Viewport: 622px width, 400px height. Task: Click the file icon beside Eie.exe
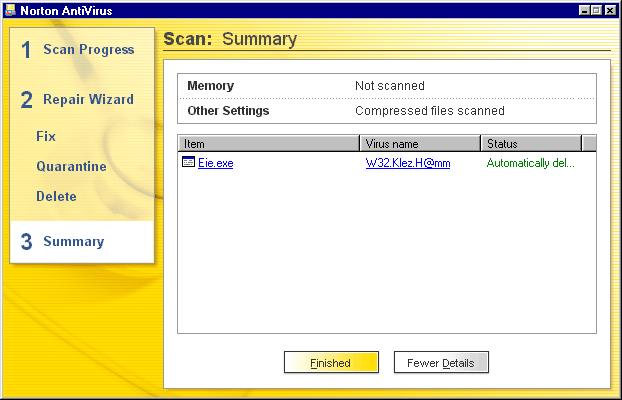tap(188, 162)
